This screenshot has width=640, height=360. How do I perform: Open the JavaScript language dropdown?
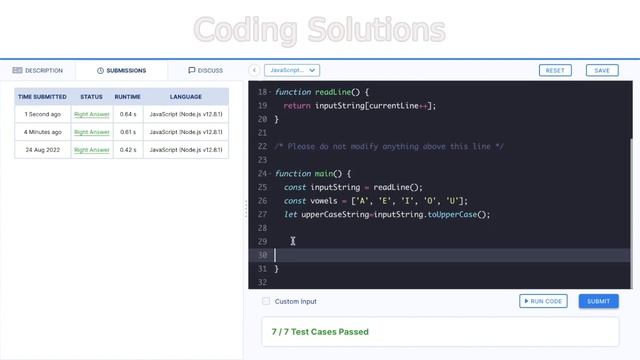[292, 70]
